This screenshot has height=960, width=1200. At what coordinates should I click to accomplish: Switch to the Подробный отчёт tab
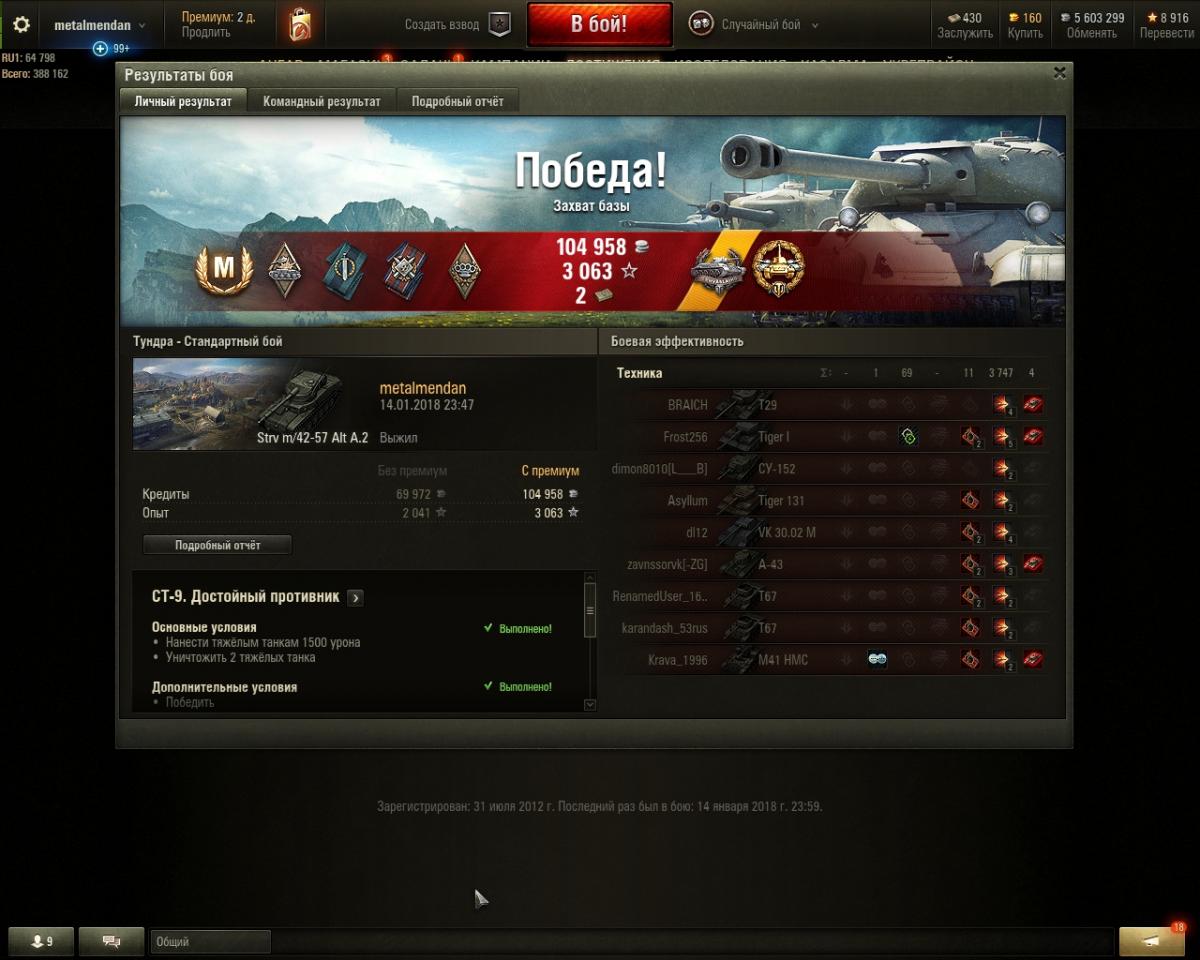(458, 101)
